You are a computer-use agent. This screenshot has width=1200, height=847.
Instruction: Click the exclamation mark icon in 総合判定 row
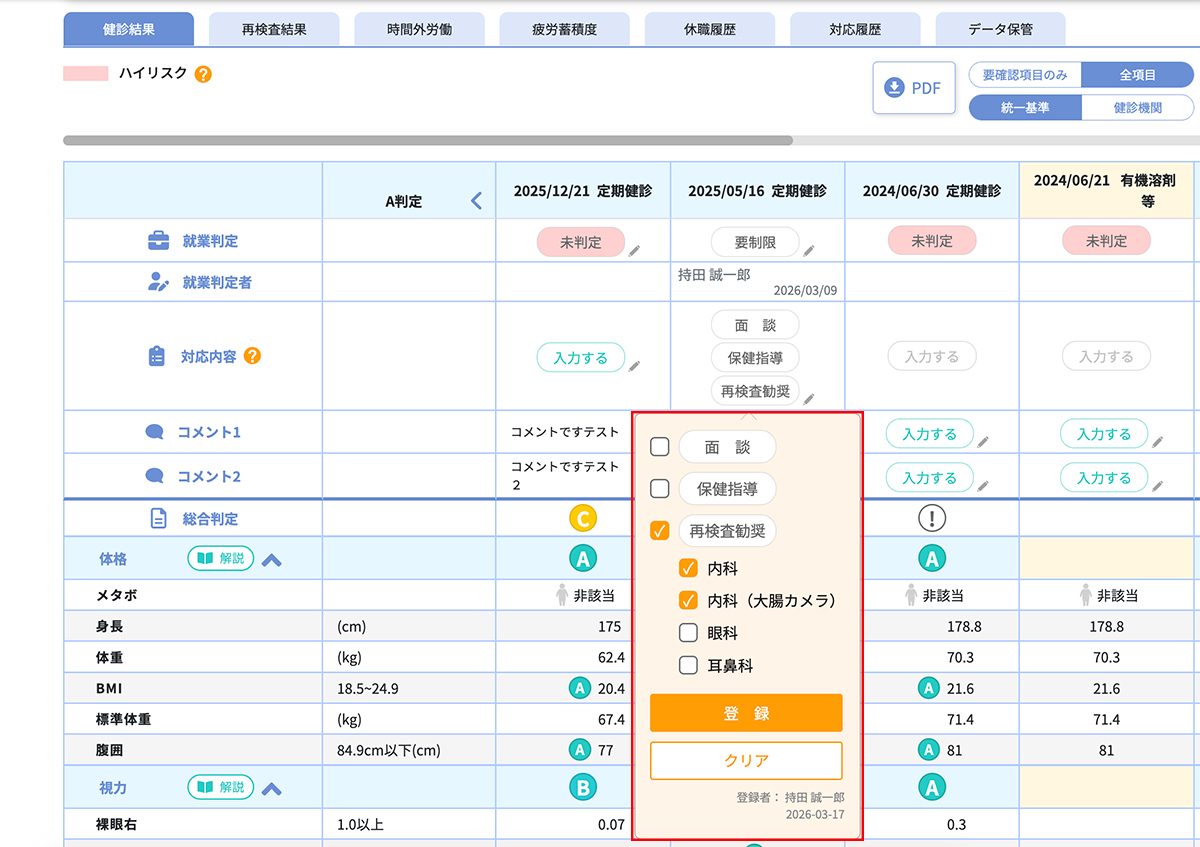click(931, 518)
